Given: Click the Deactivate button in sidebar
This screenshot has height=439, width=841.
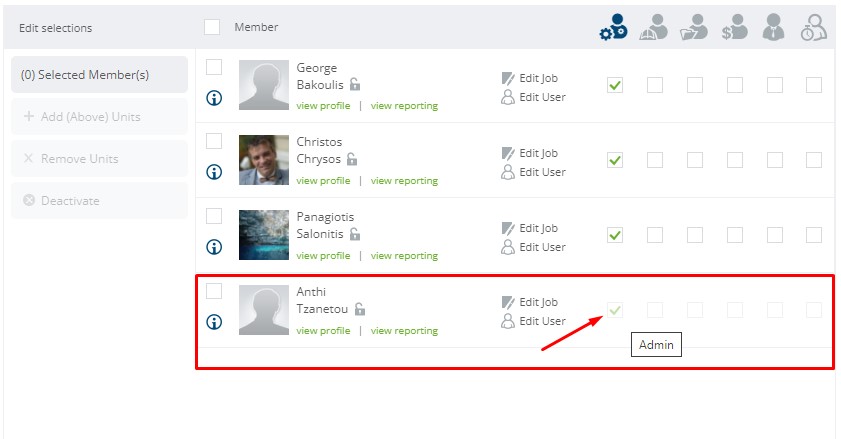Looking at the screenshot, I should click(x=99, y=201).
